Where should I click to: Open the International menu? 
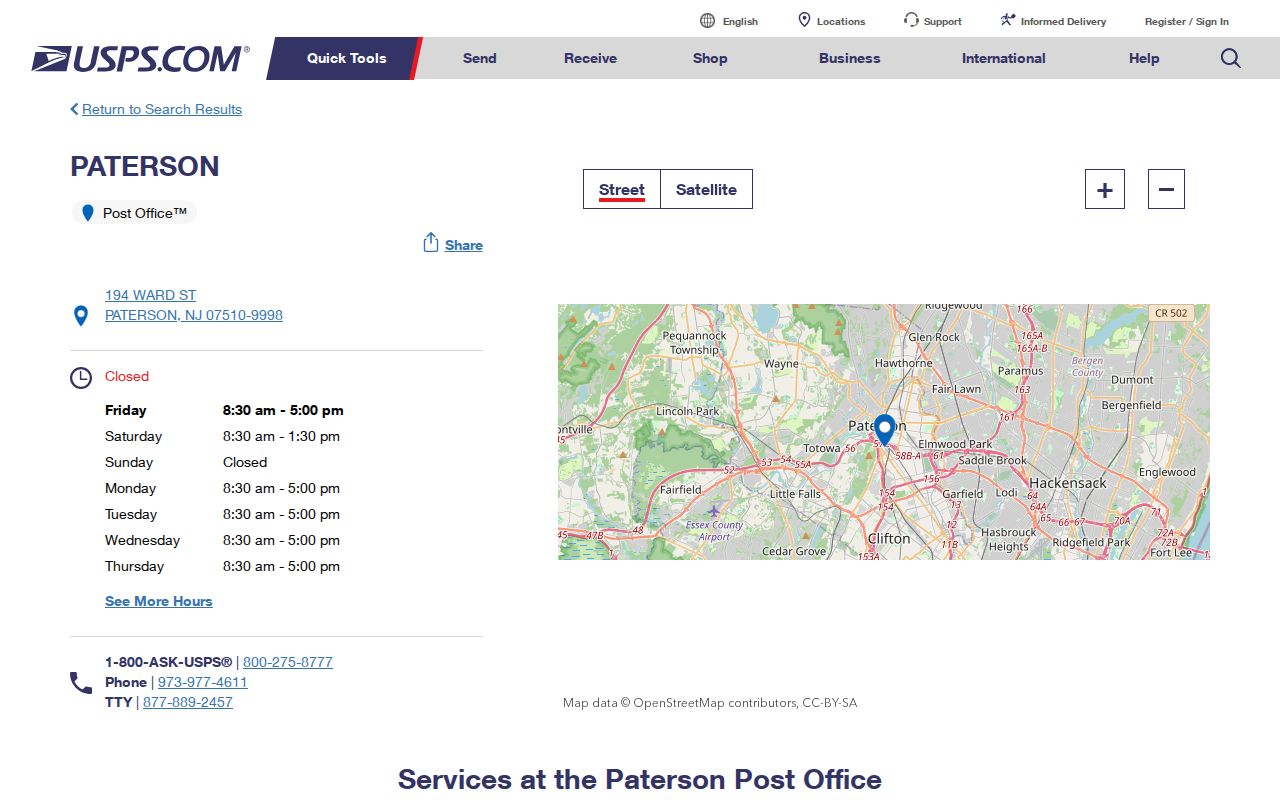tap(1004, 58)
